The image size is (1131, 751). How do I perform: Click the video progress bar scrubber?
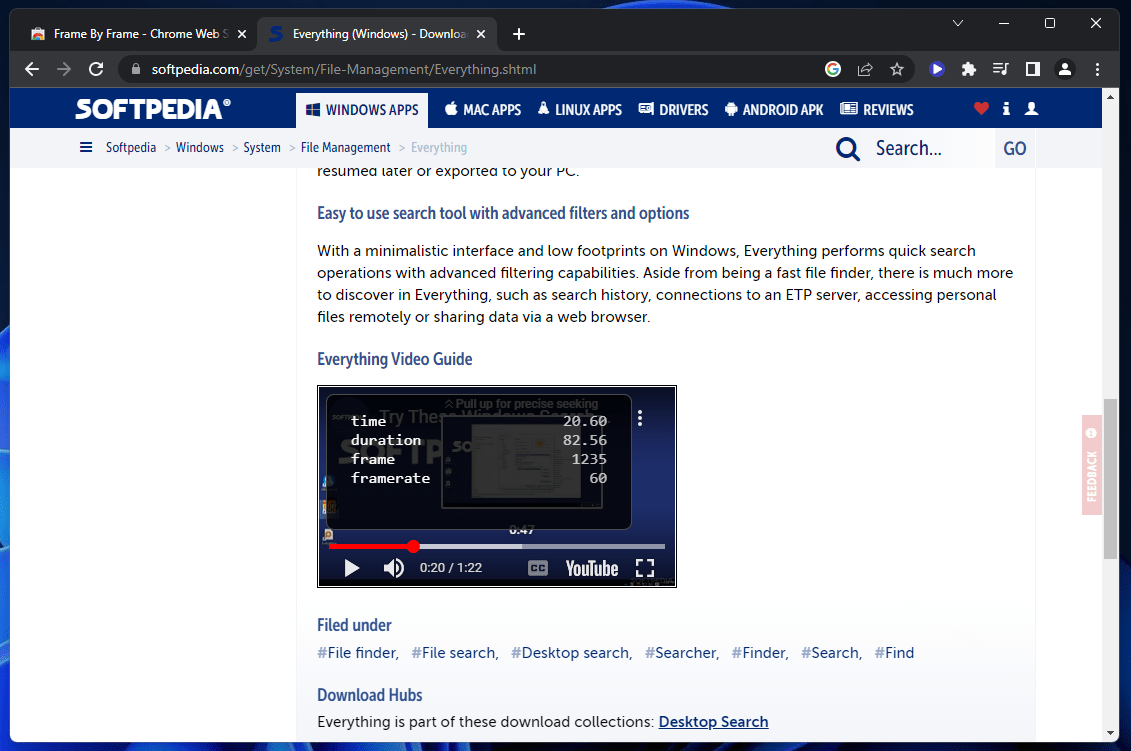pos(413,546)
